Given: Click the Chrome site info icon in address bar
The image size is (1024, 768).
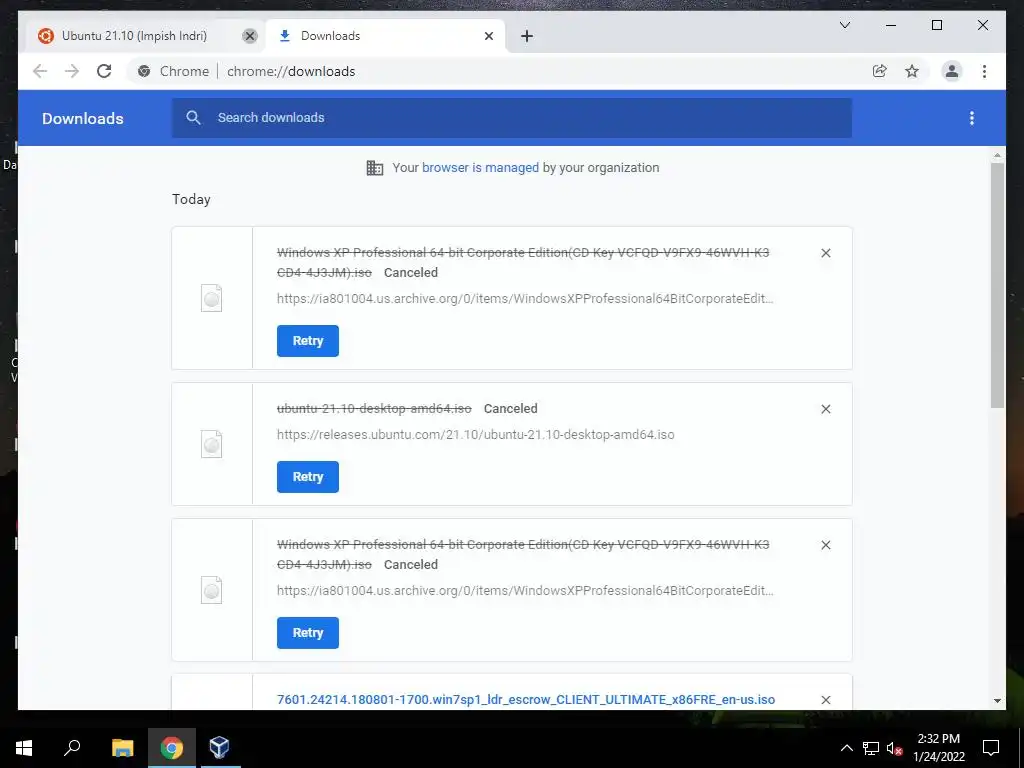Looking at the screenshot, I should pos(144,71).
